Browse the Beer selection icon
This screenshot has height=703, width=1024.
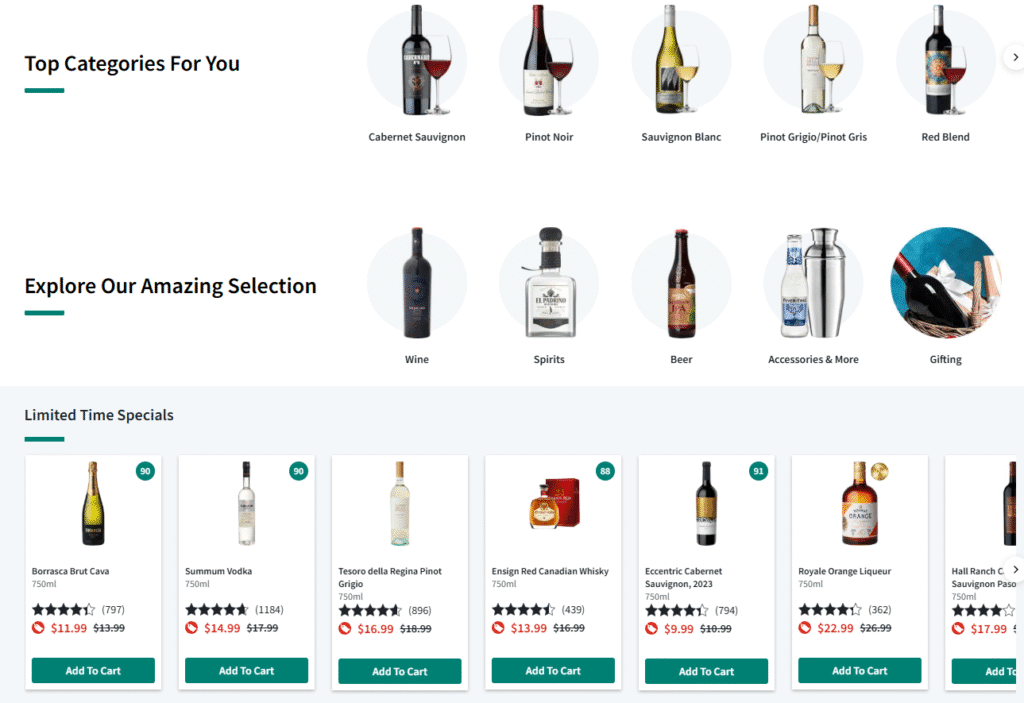[681, 283]
